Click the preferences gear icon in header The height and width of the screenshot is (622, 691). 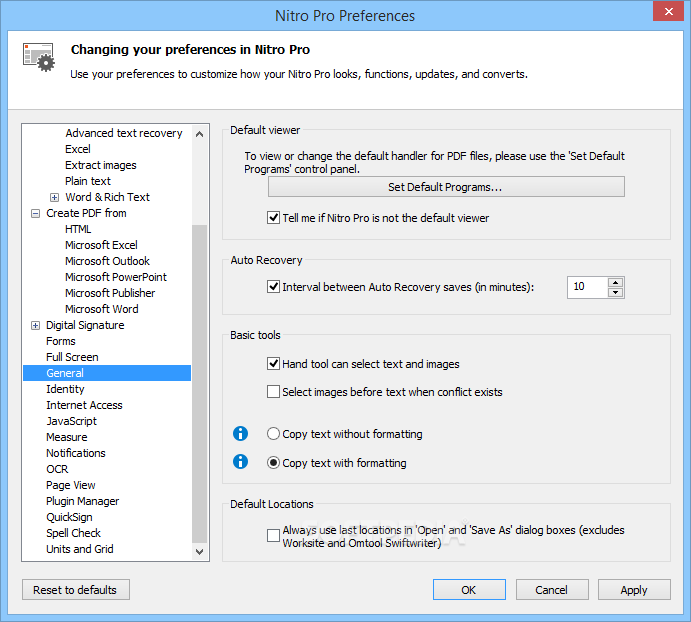point(39,57)
